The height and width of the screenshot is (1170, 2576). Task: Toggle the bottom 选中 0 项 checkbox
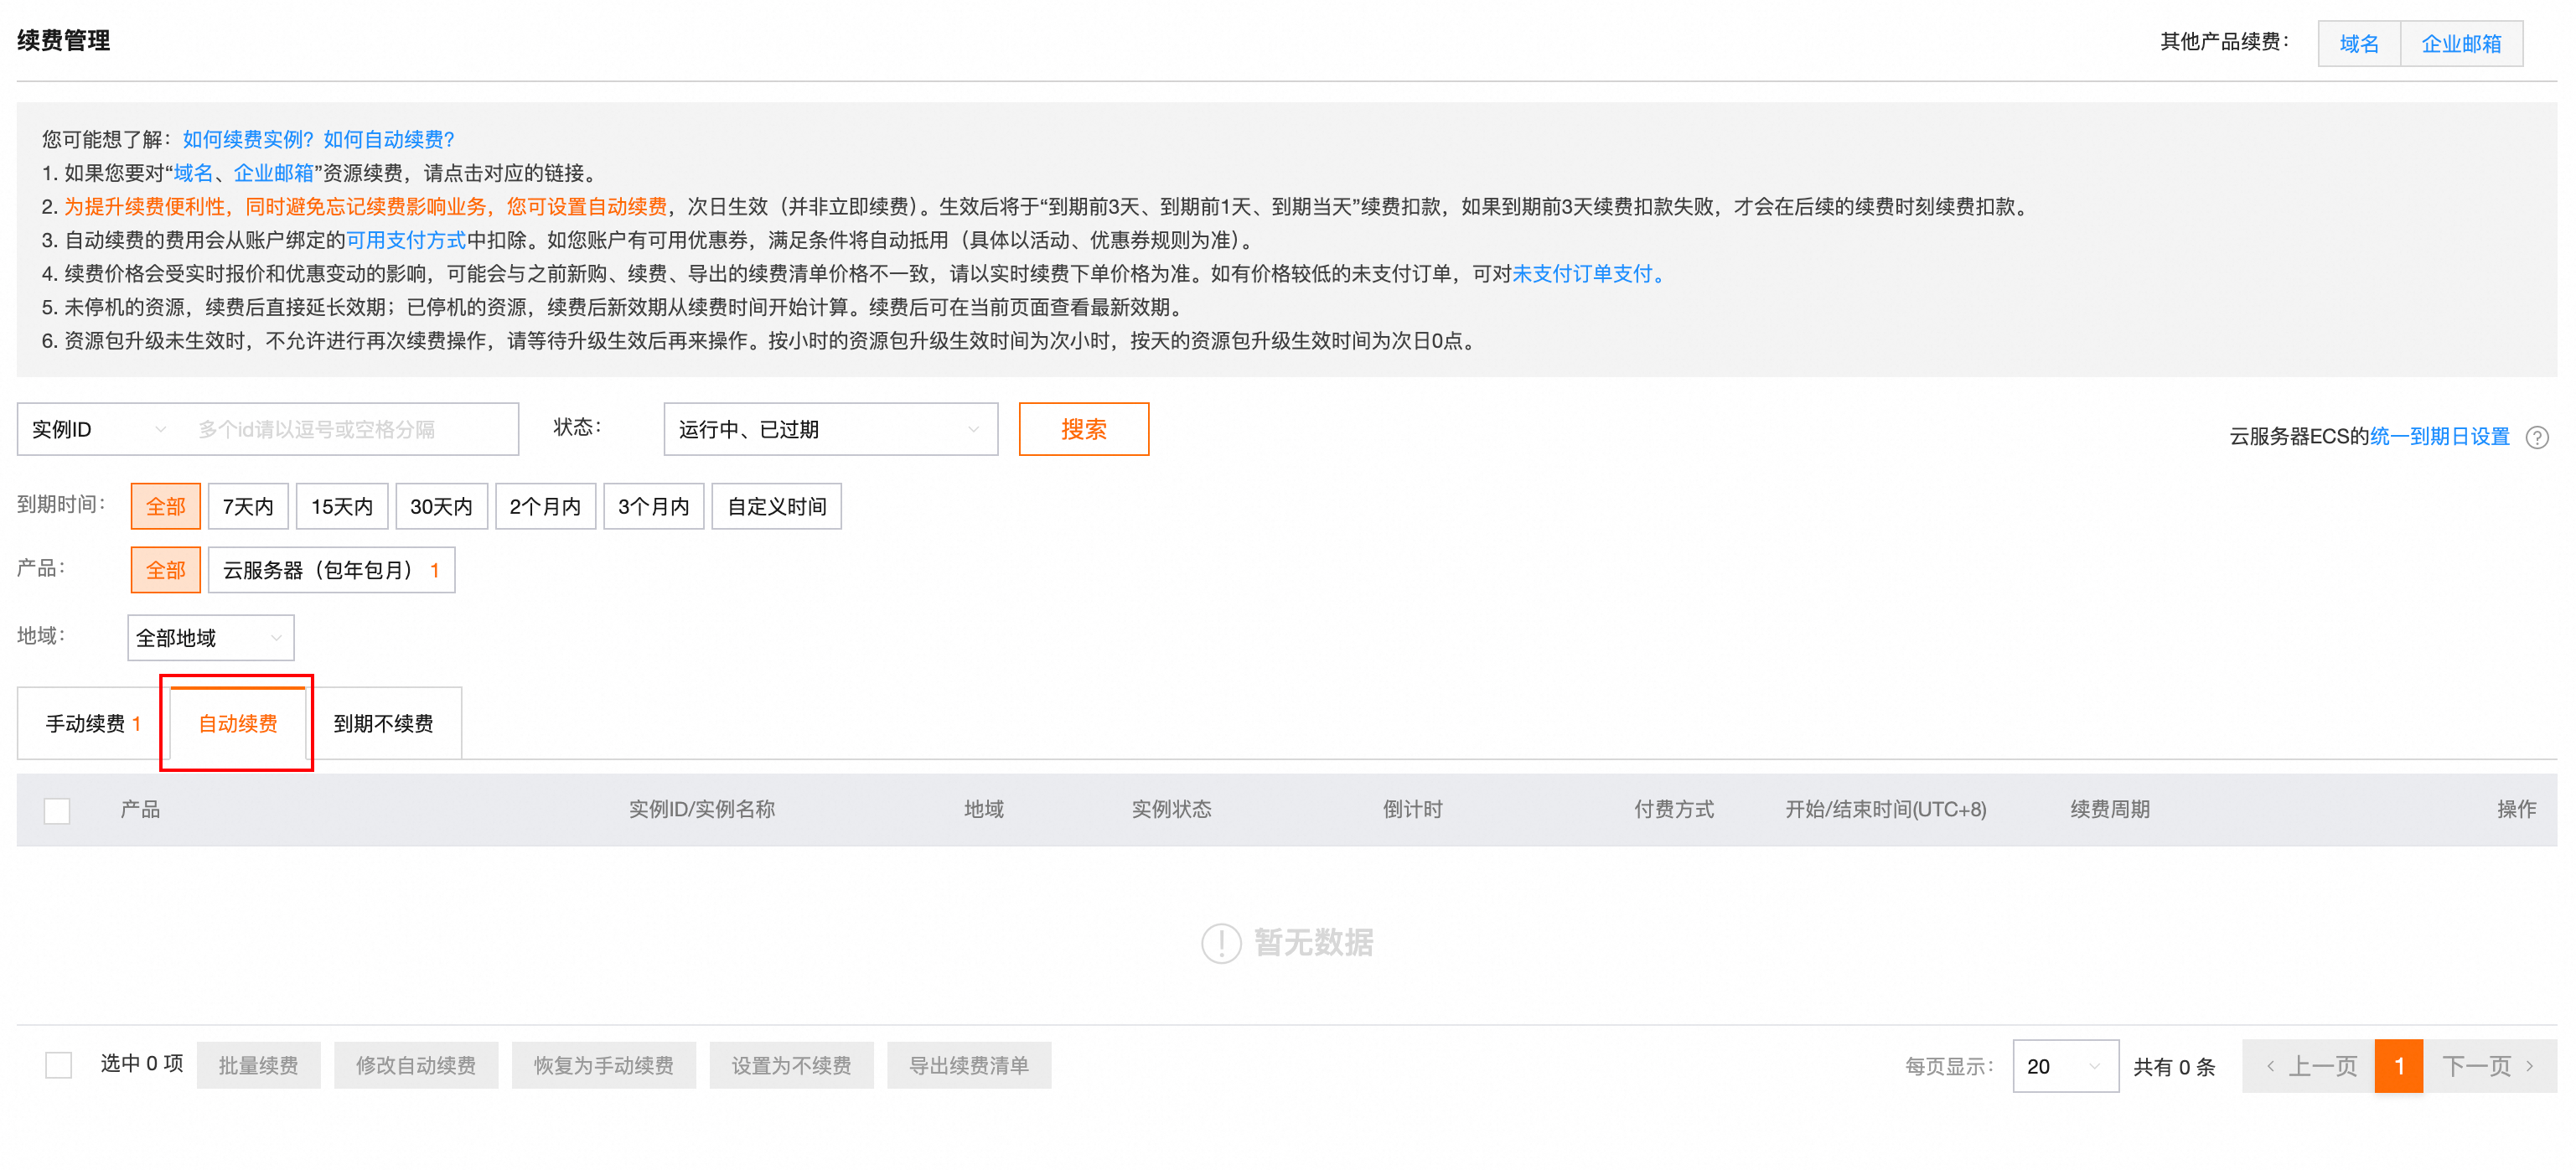(59, 1065)
